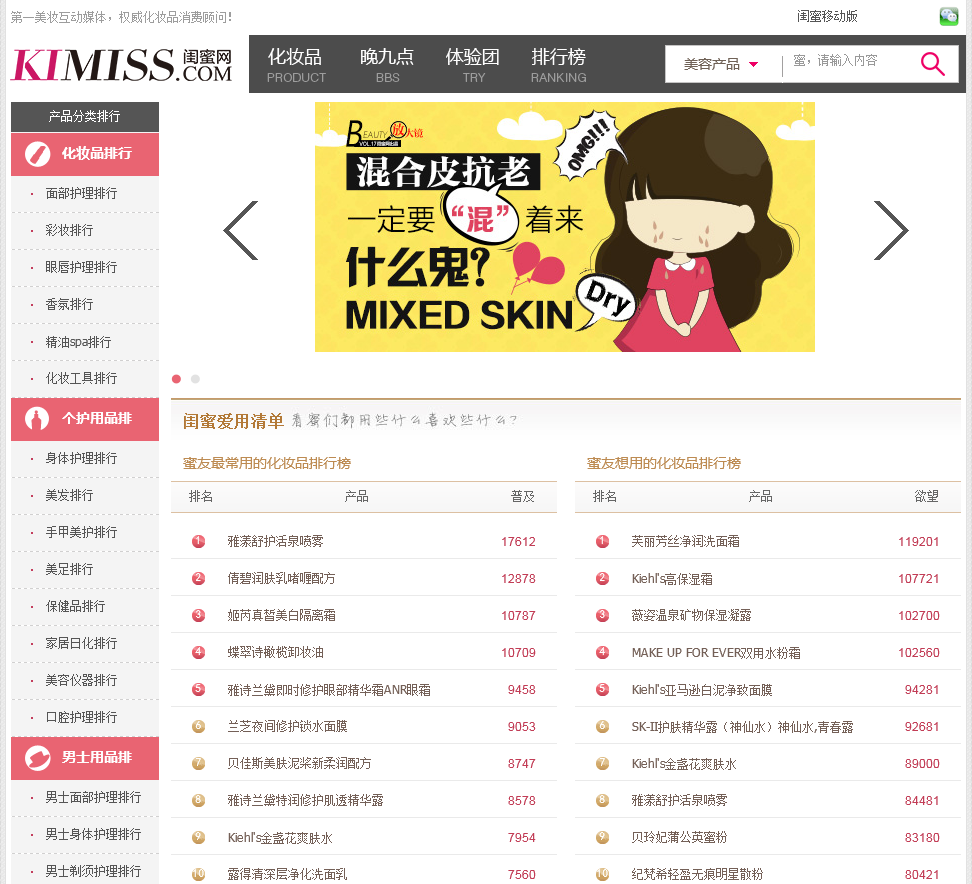Viewport: 972px width, 884px height.
Task: Select the first carousel dot
Action: coord(177,379)
